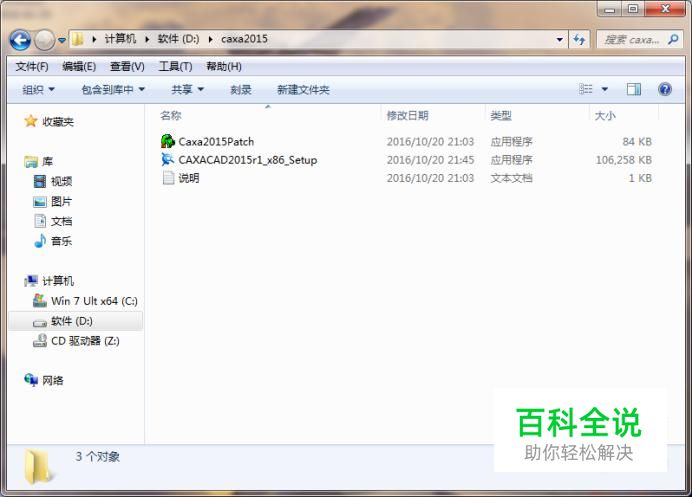Viewport: 692px width, 497px height.
Task: Click the search magnifier icon
Action: pyautogui.click(x=673, y=39)
